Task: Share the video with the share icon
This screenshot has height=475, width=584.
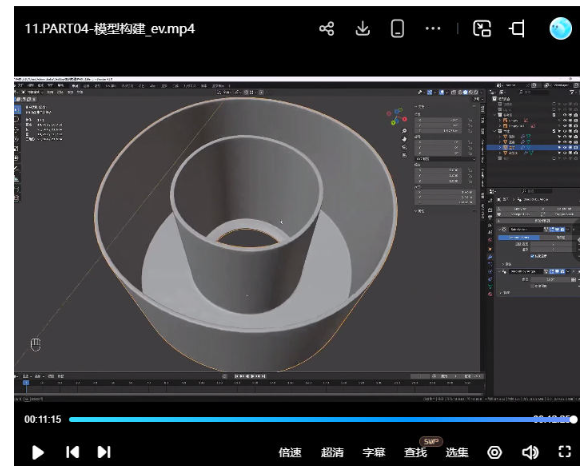Action: pyautogui.click(x=327, y=29)
